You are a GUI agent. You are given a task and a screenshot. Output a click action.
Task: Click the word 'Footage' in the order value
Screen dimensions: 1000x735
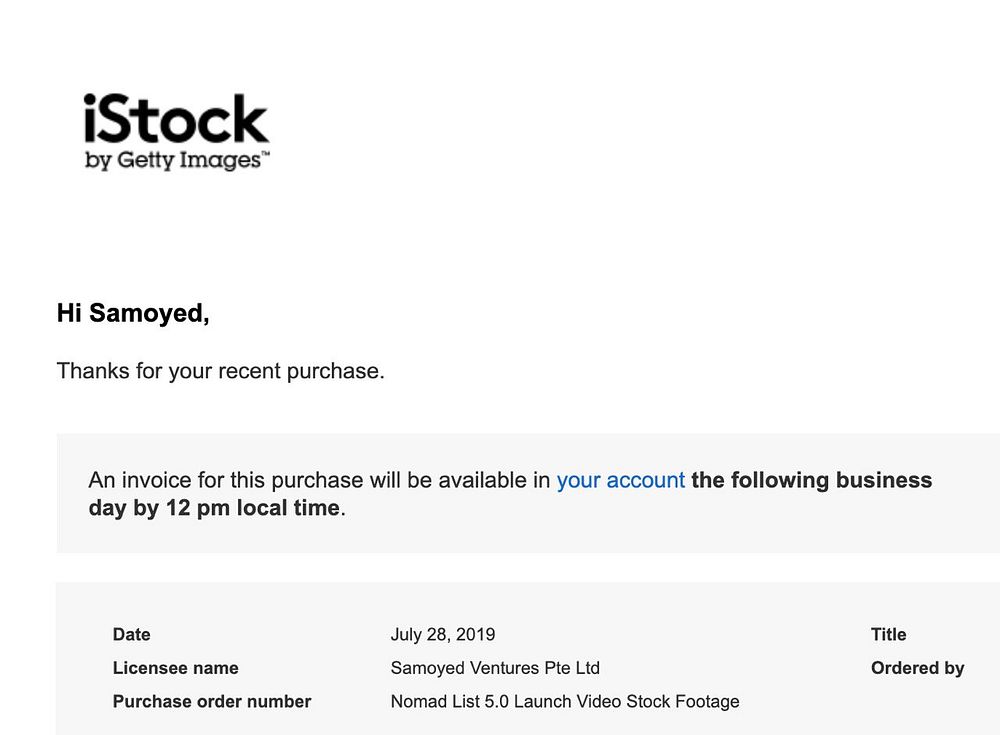tap(707, 702)
